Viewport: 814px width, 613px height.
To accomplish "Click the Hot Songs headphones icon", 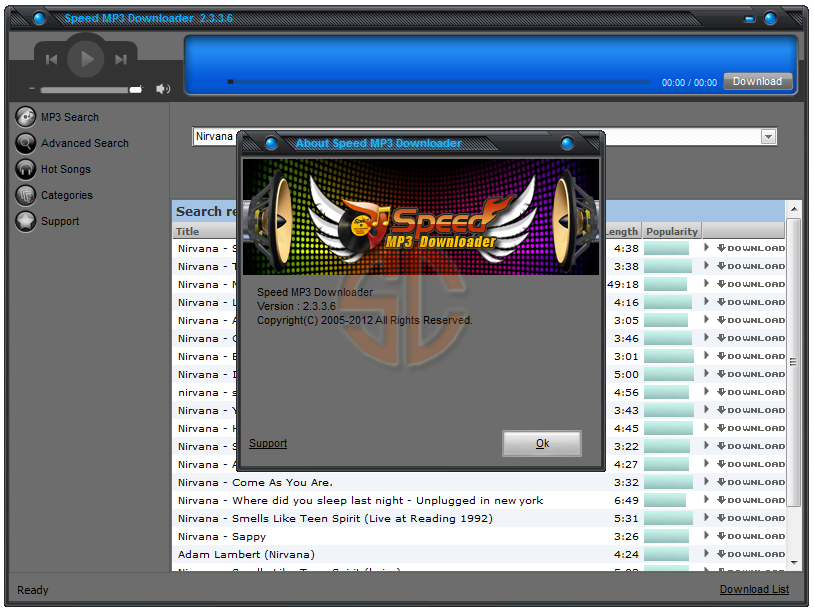I will coord(25,169).
